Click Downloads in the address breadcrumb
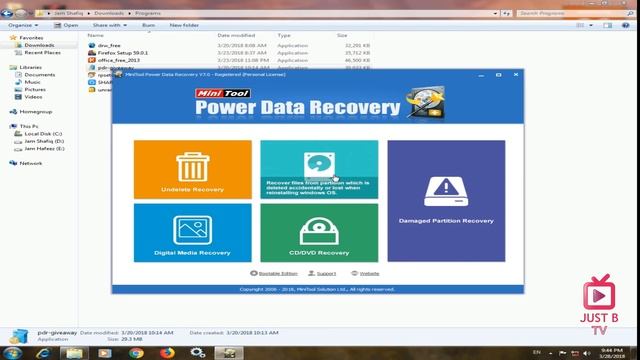Image resolution: width=640 pixels, height=360 pixels. (x=109, y=13)
